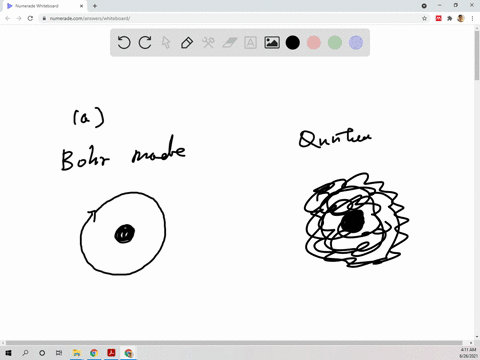480x360 pixels.
Task: Reload the Numerade whiteboard page
Action: tap(30, 18)
